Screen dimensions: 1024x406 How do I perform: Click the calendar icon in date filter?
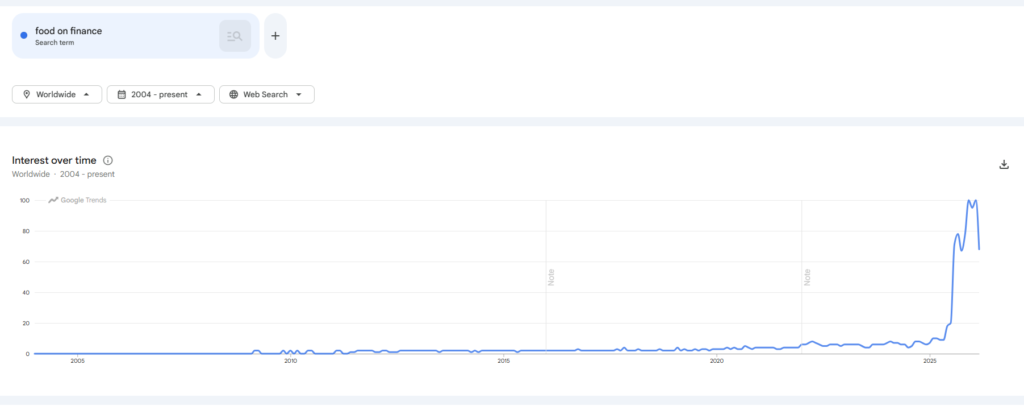coord(121,95)
